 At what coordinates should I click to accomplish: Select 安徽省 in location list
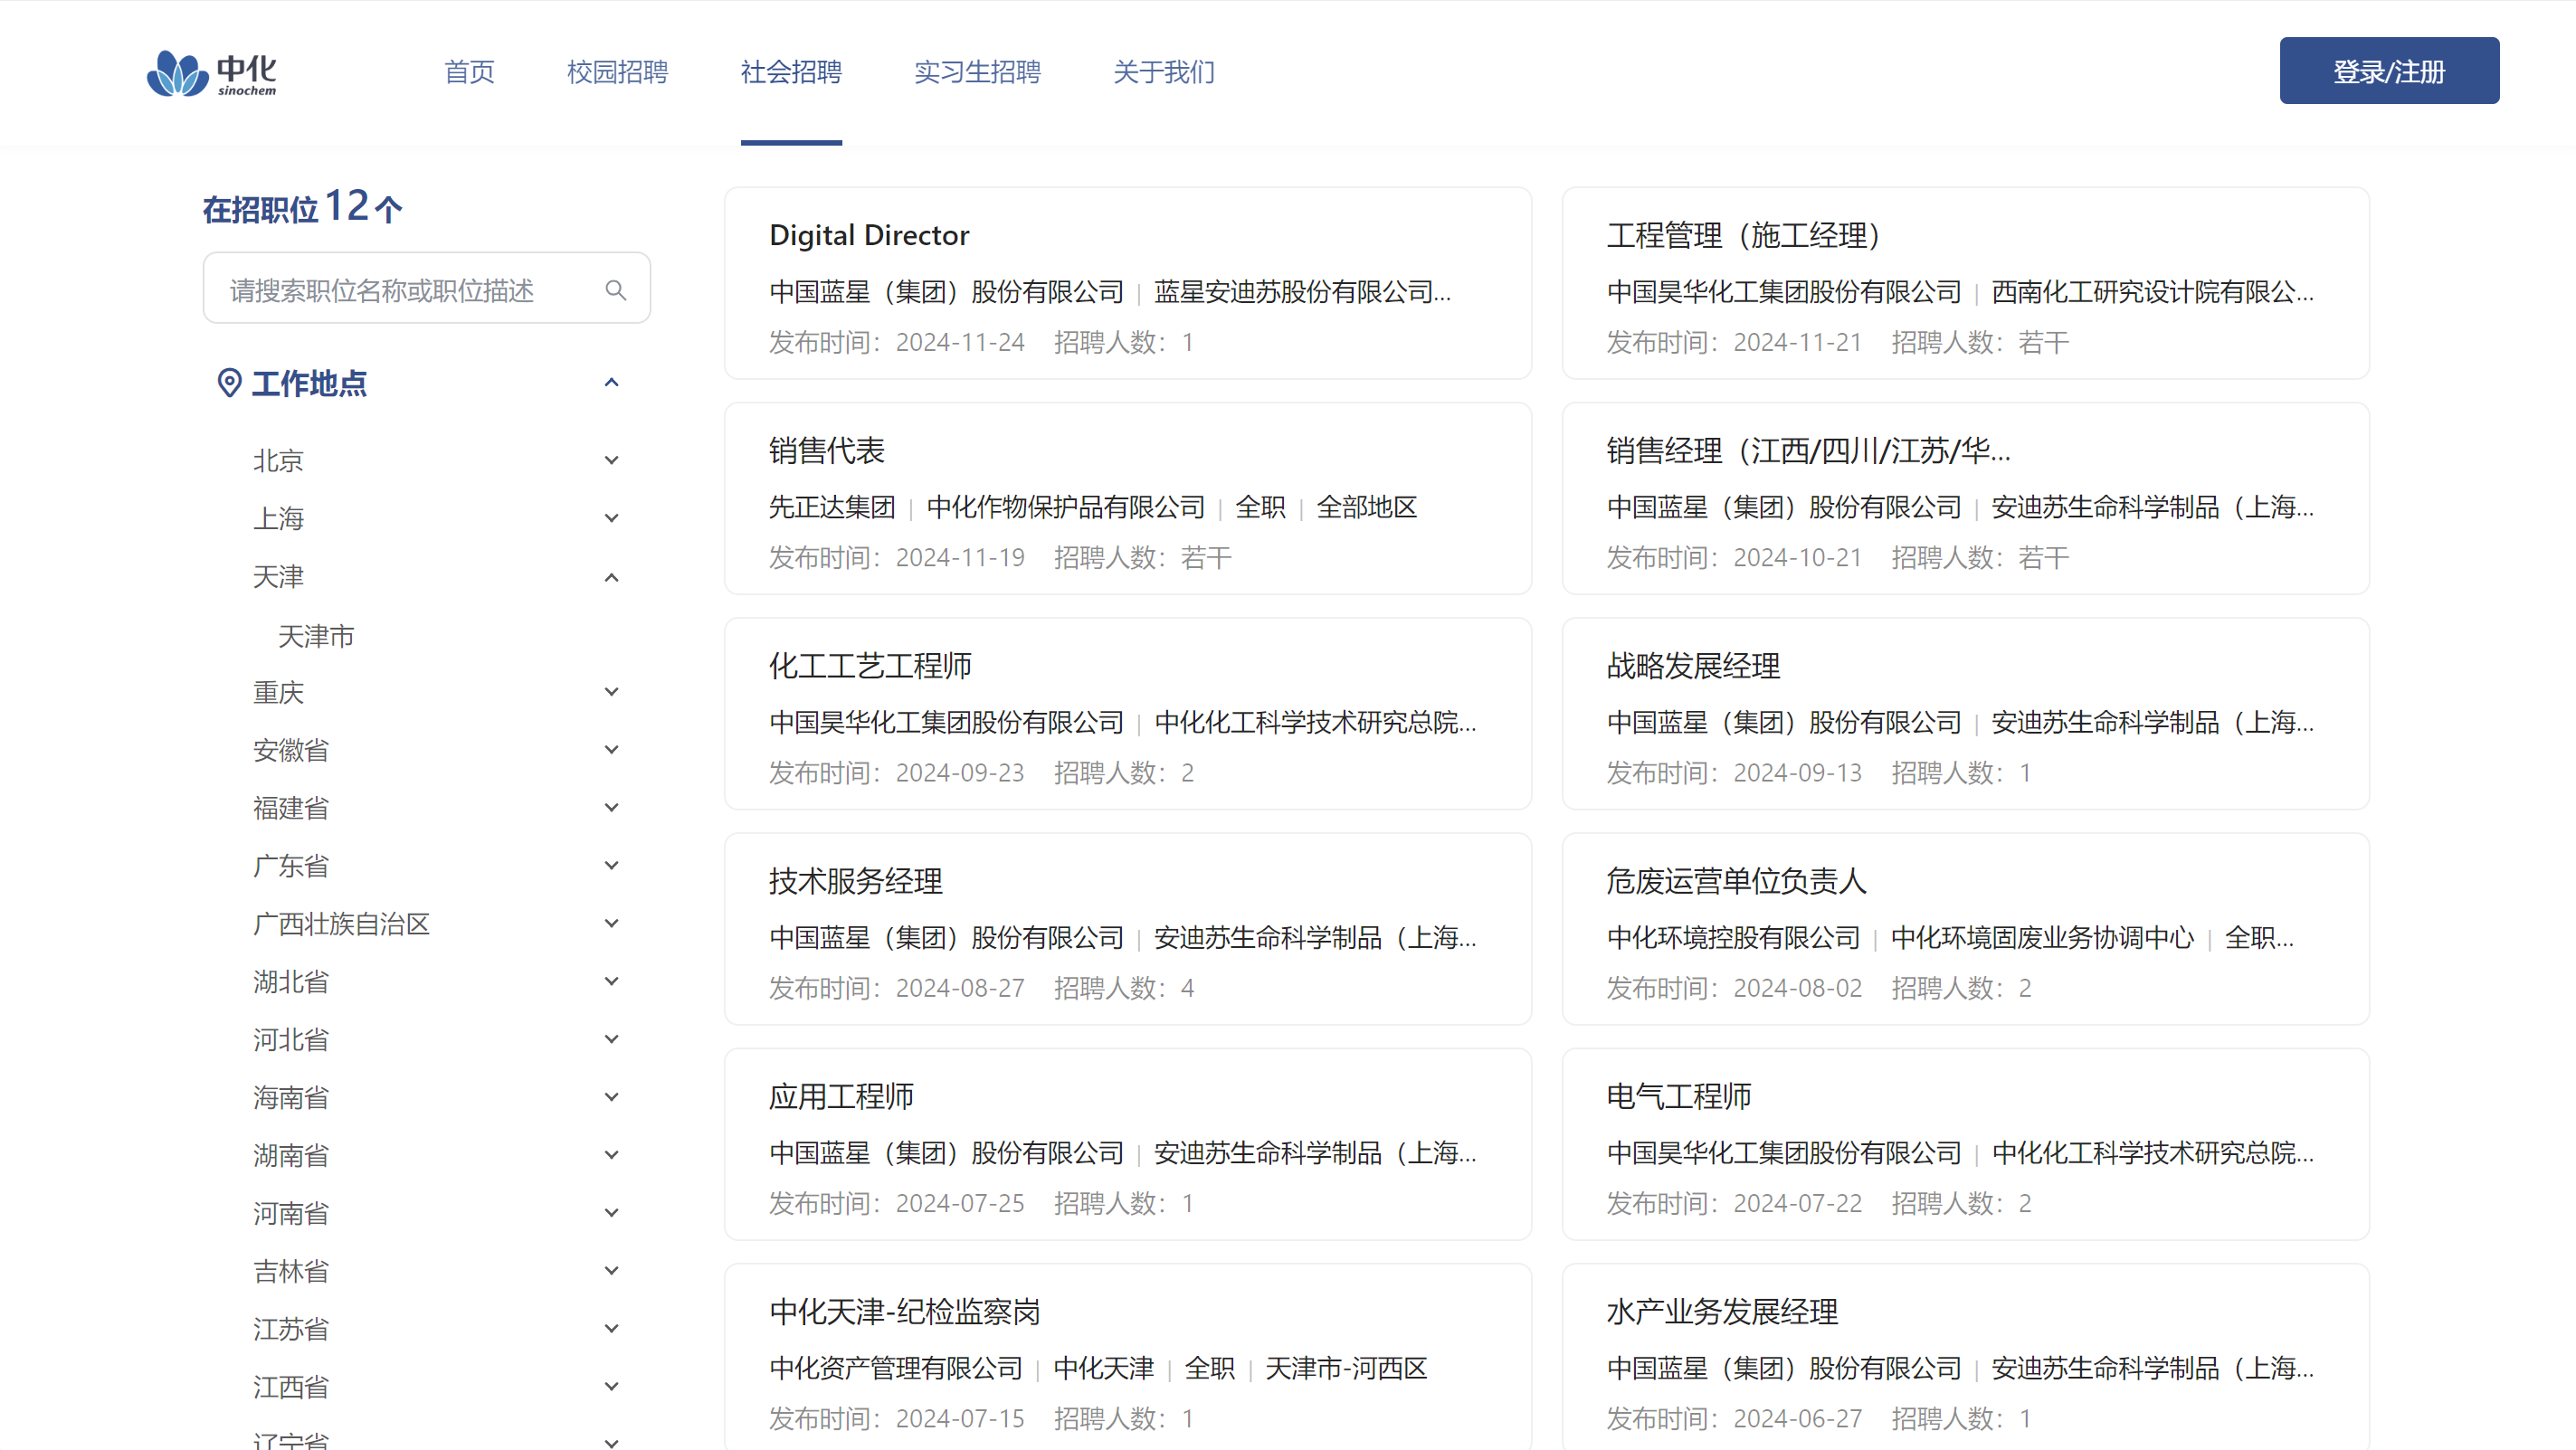(x=291, y=750)
